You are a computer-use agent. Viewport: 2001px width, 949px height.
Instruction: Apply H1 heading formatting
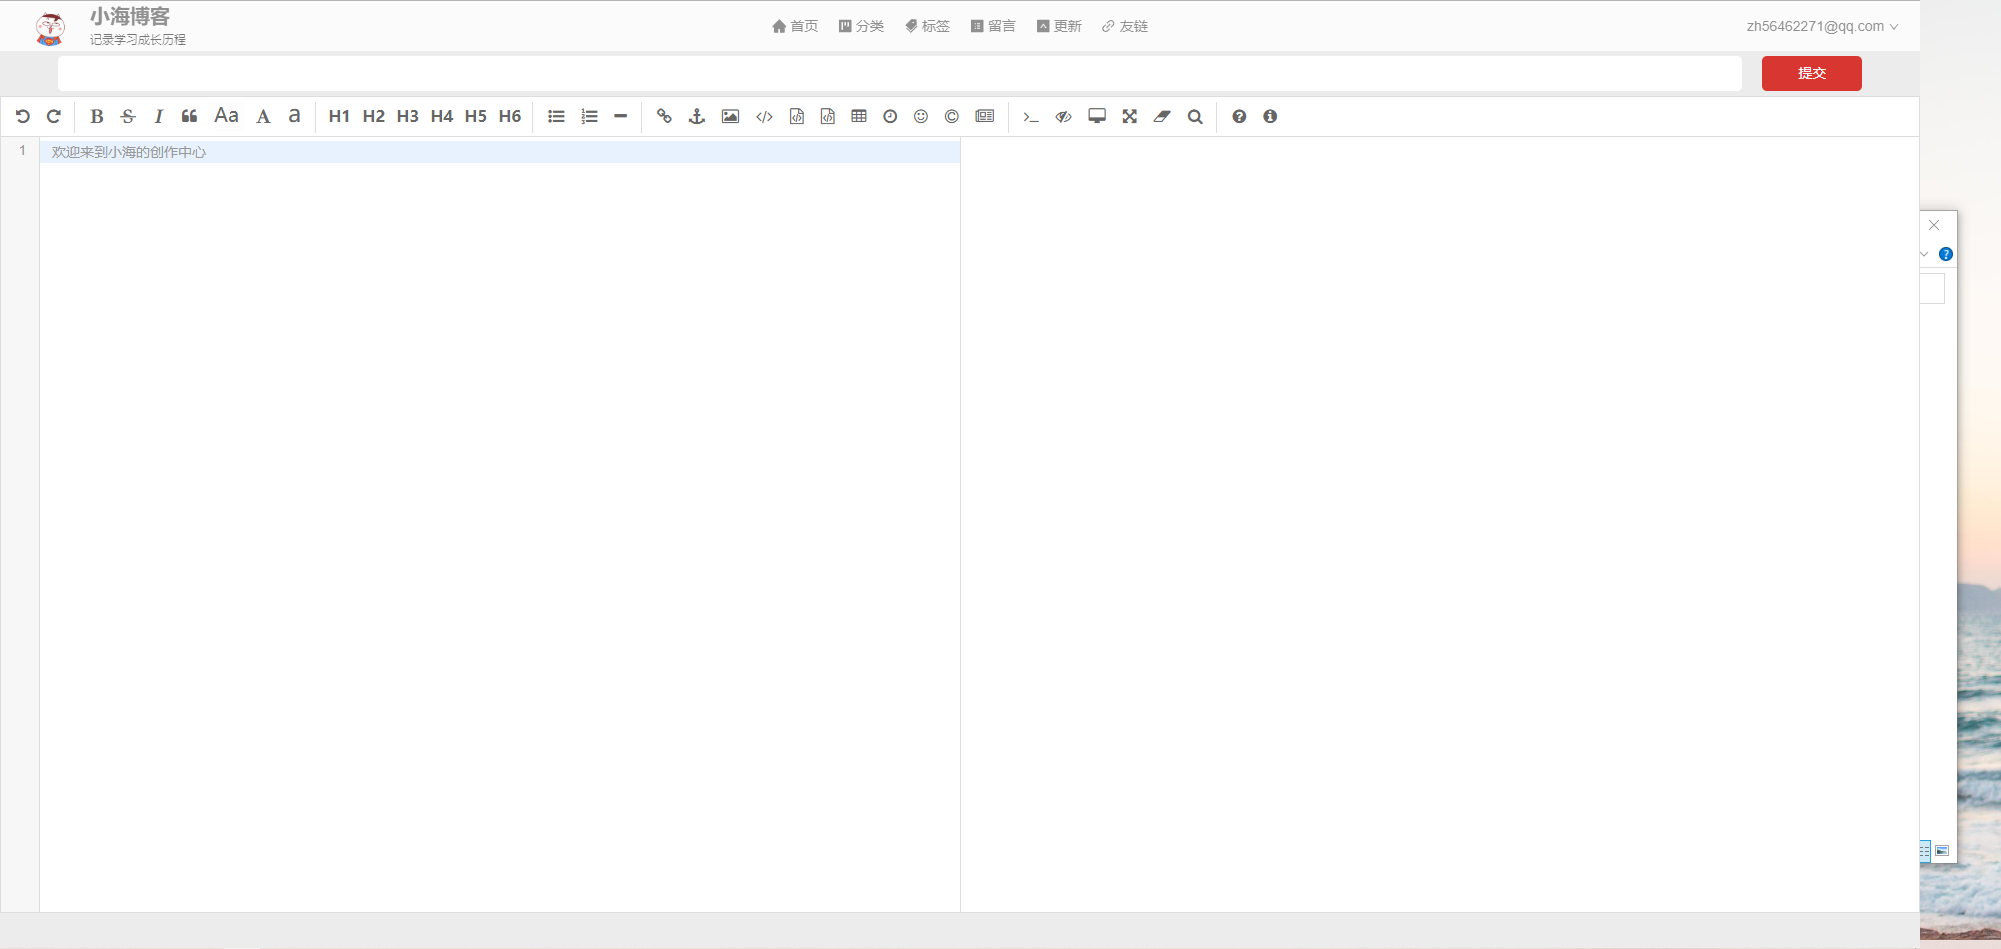click(339, 117)
